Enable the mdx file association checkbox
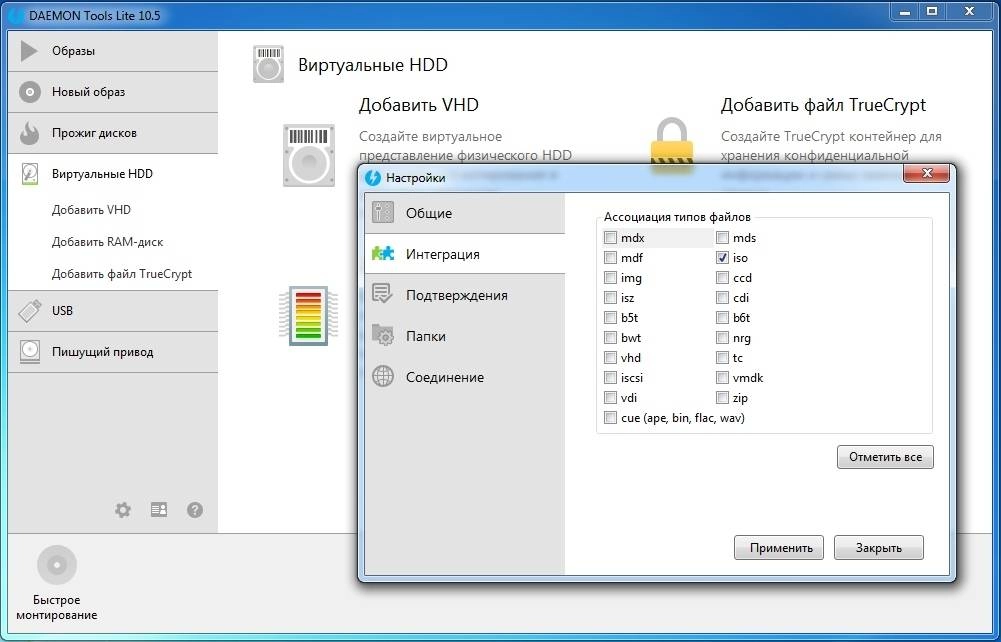The width and height of the screenshot is (1001, 642). point(610,238)
